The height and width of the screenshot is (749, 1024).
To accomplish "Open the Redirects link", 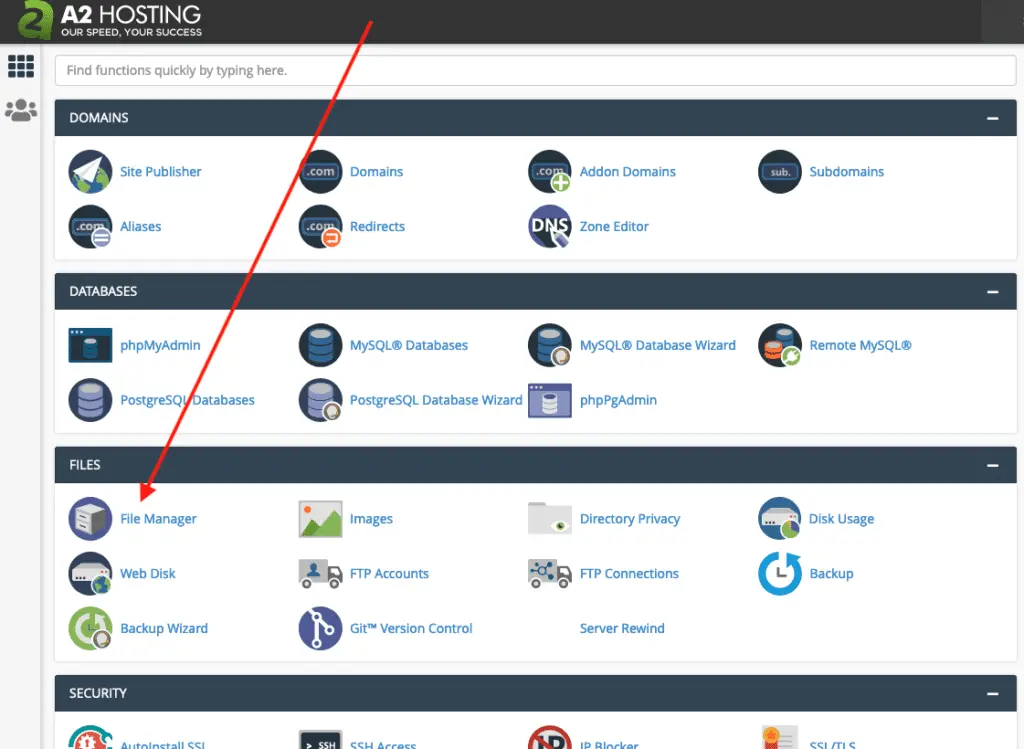I will tap(377, 227).
